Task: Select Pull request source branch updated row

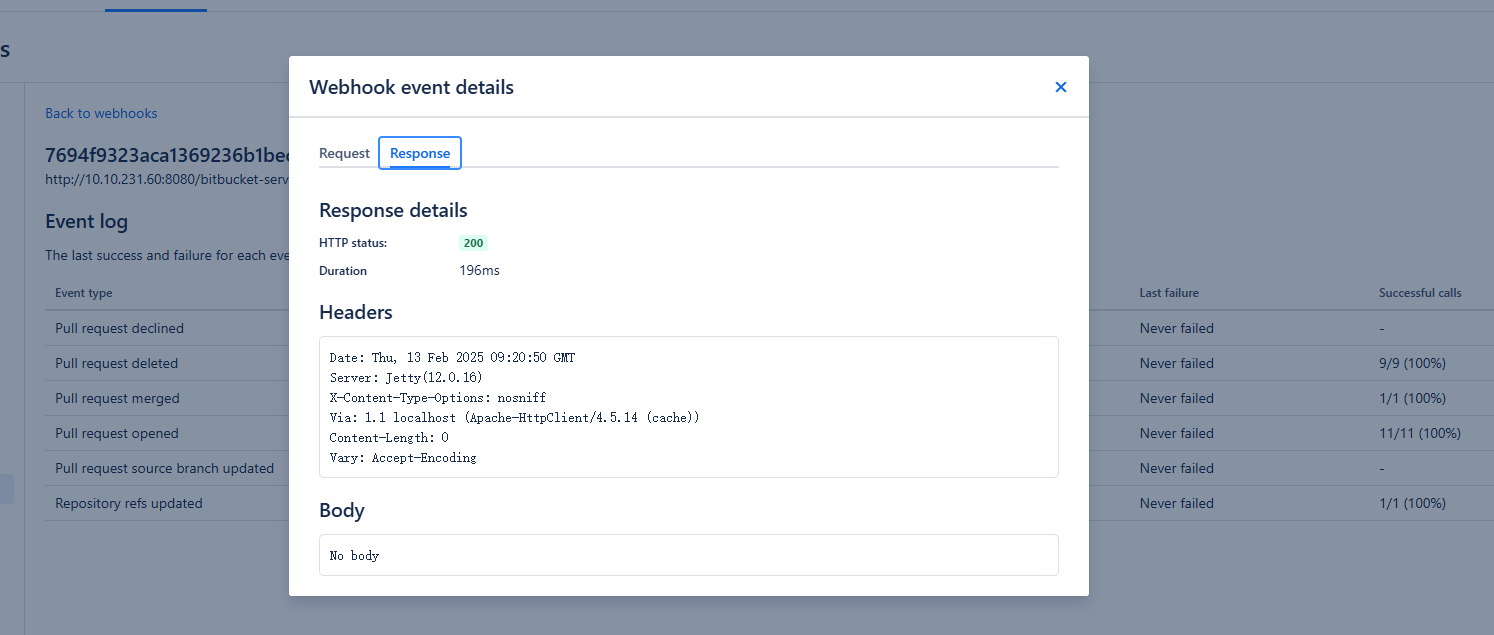Action: 761,468
